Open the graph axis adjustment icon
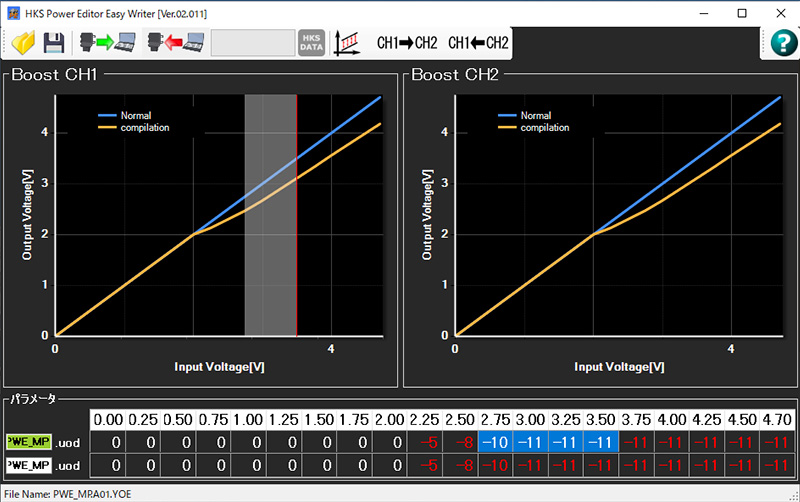Screen dimensions: 800x502 (347, 43)
